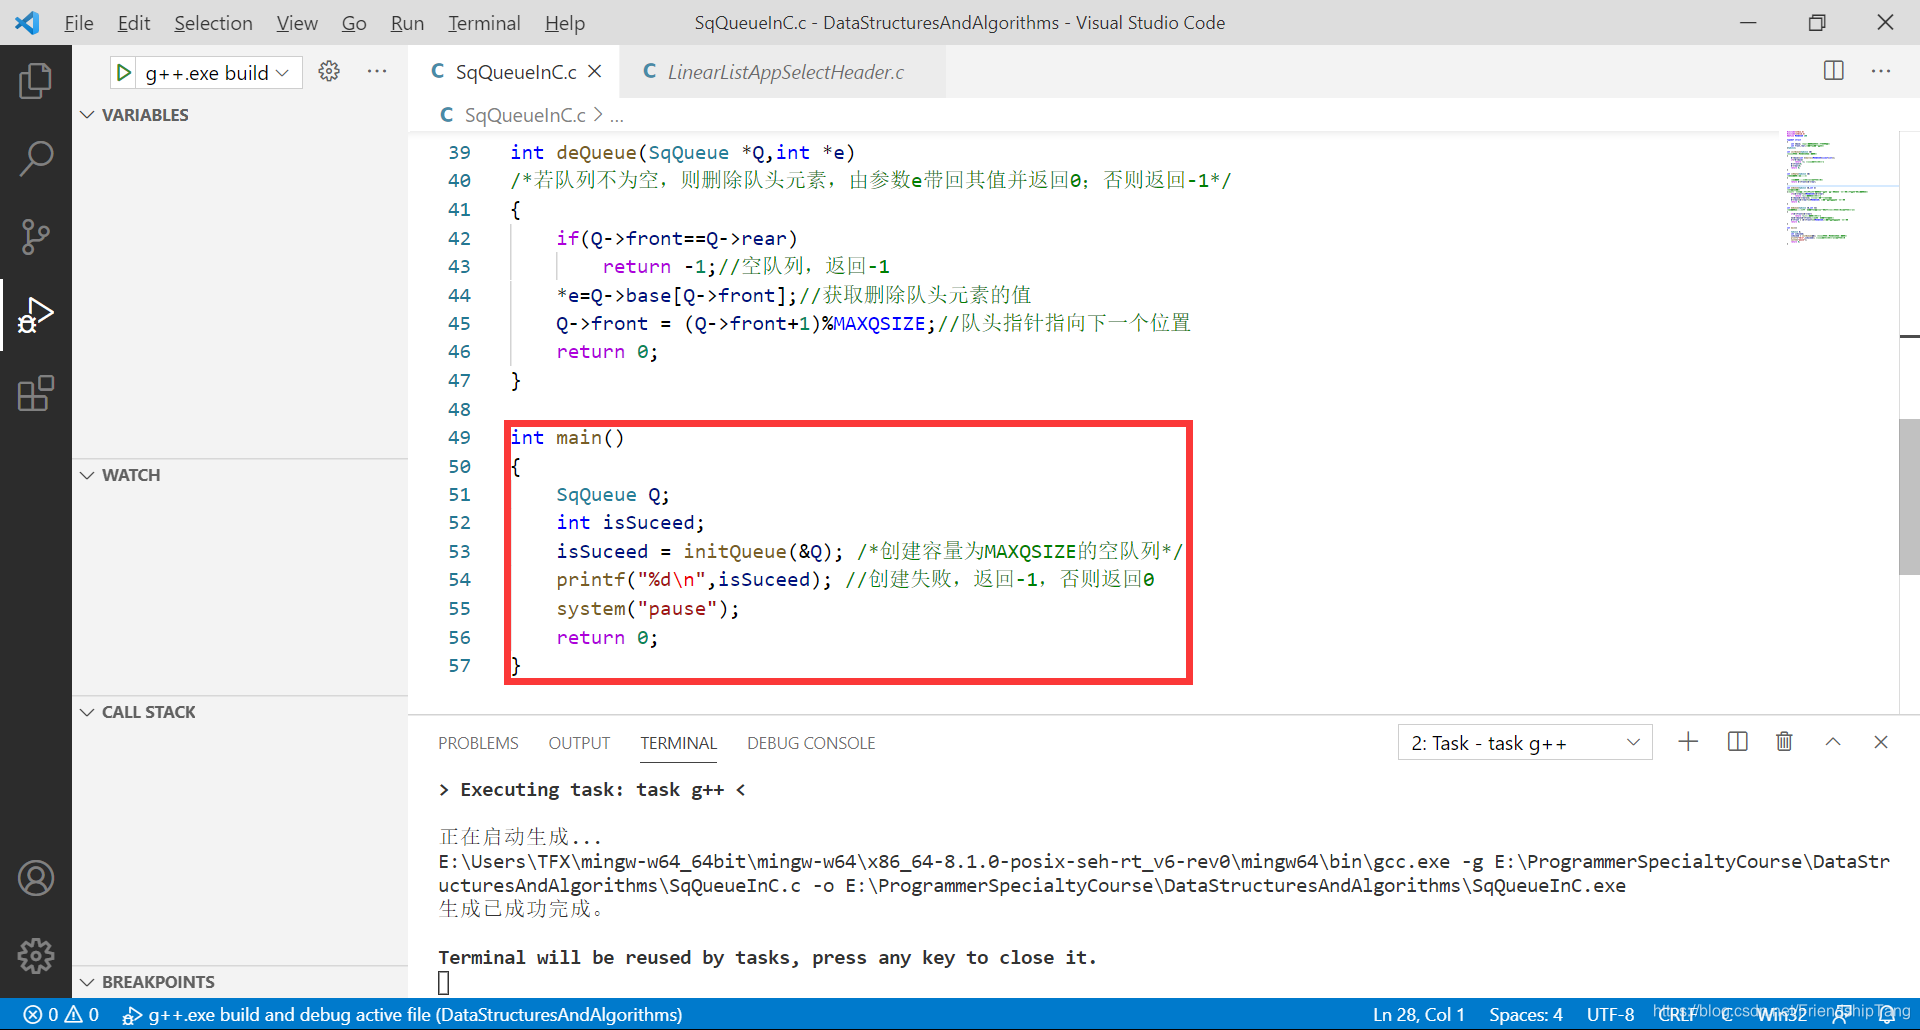1920x1030 pixels.
Task: Start debugging with the green play button
Action: tap(122, 71)
